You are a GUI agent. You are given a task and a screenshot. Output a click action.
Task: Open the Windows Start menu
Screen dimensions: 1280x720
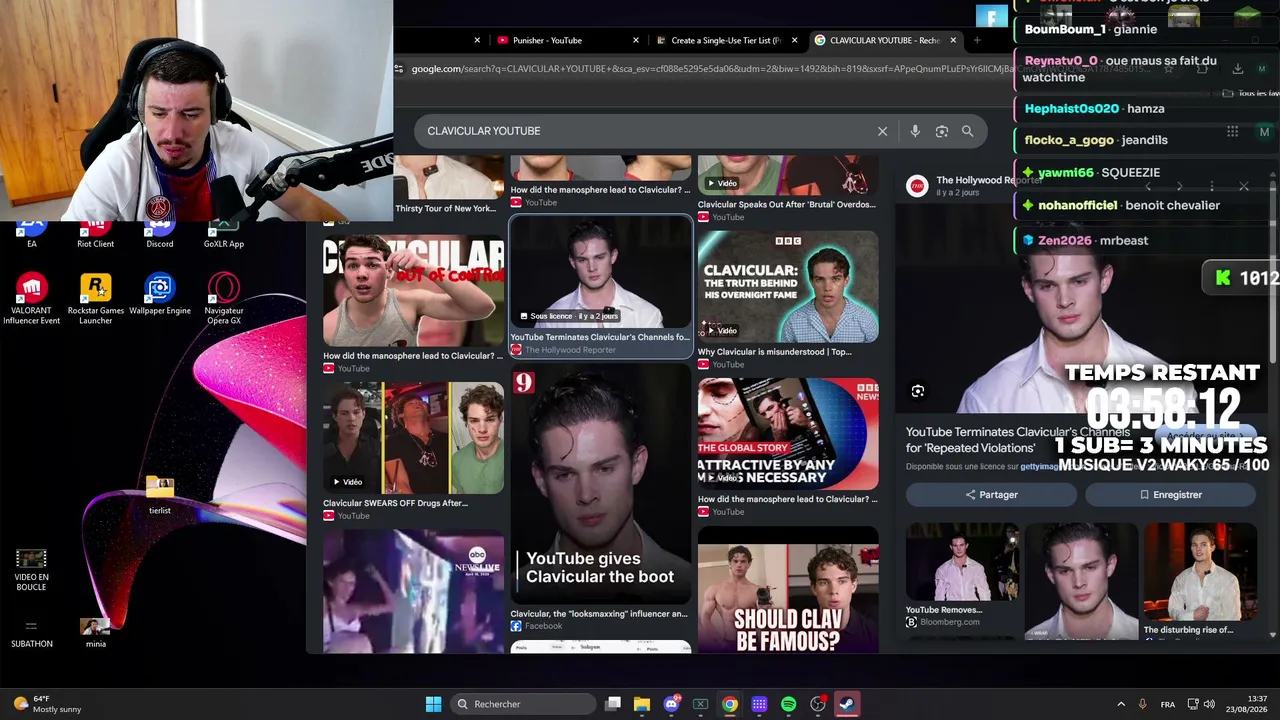[433, 704]
